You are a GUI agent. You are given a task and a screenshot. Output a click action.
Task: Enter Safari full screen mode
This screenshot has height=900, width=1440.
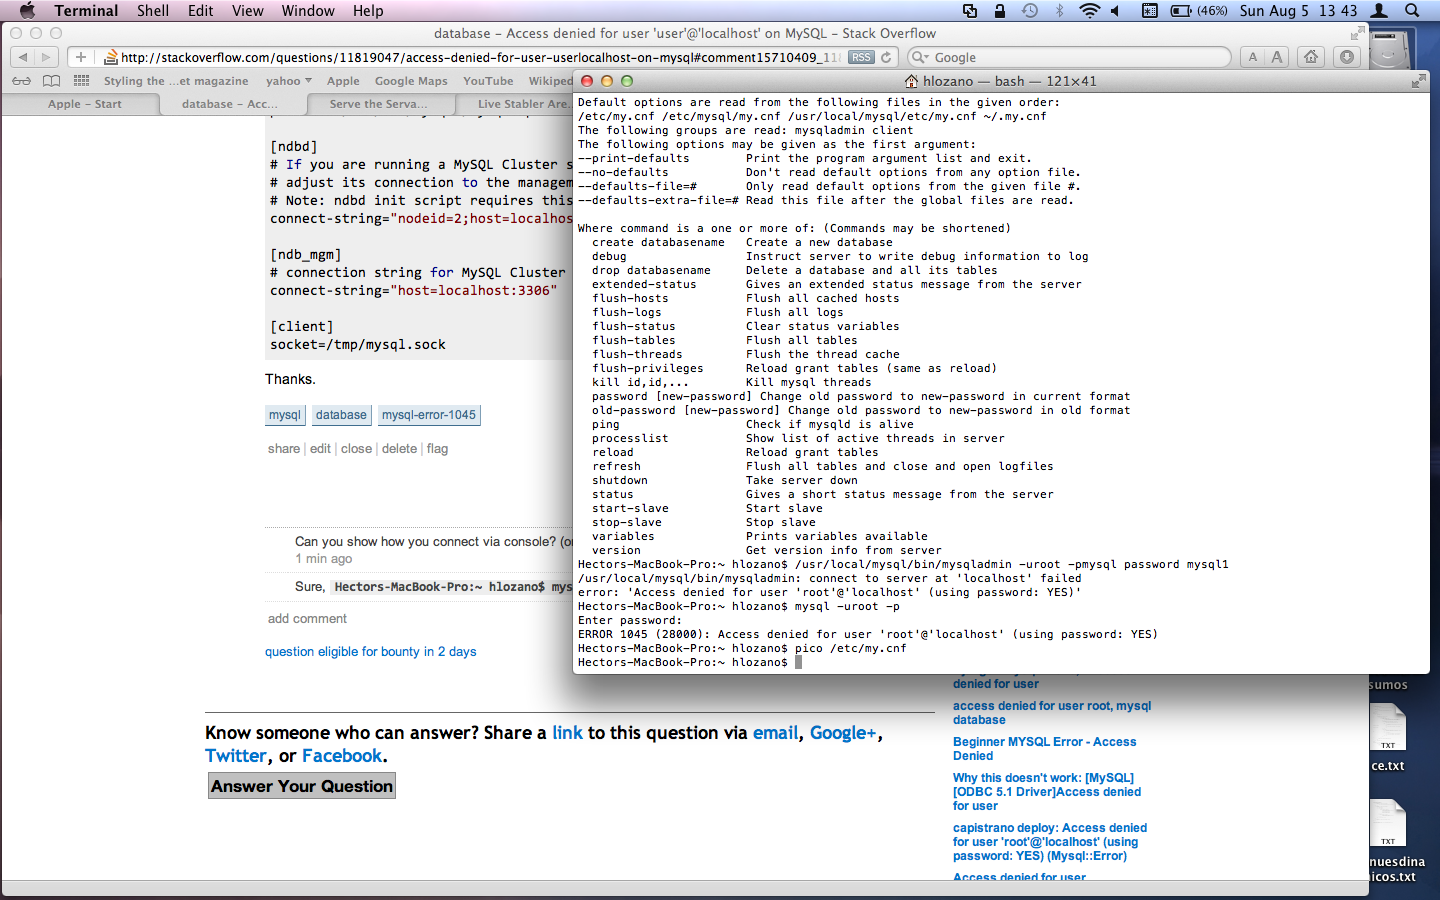pos(1357,33)
